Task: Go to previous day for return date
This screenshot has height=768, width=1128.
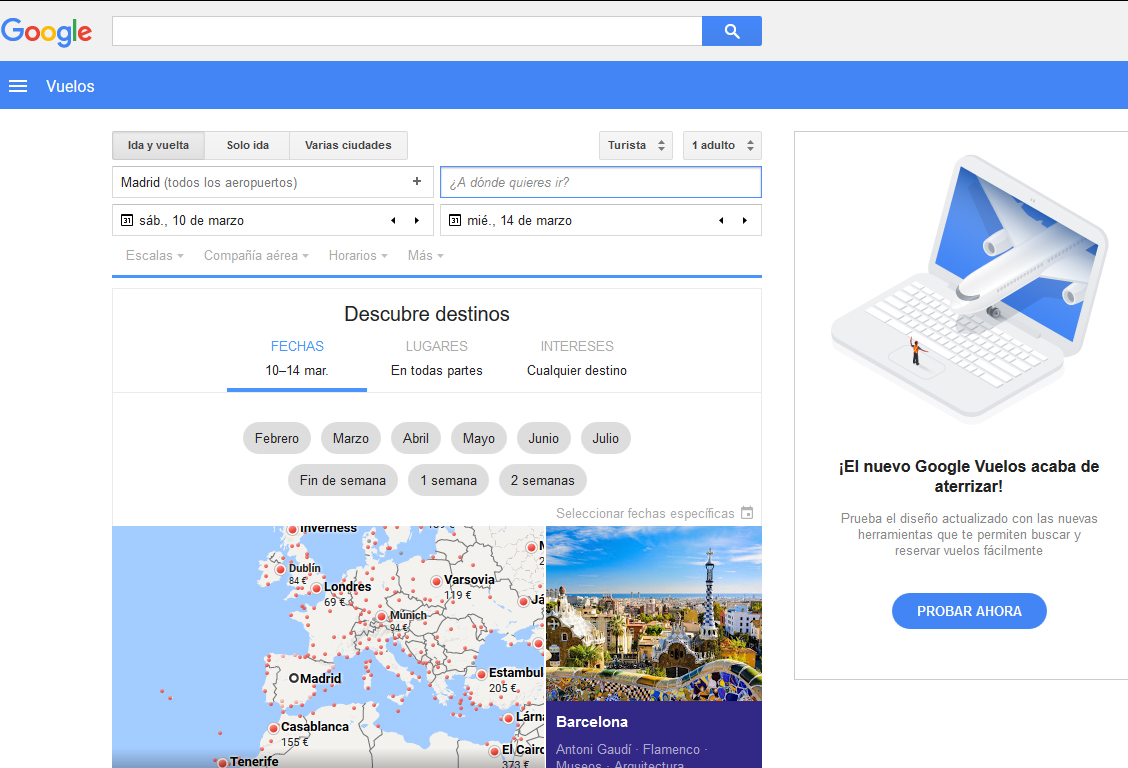Action: pyautogui.click(x=721, y=220)
